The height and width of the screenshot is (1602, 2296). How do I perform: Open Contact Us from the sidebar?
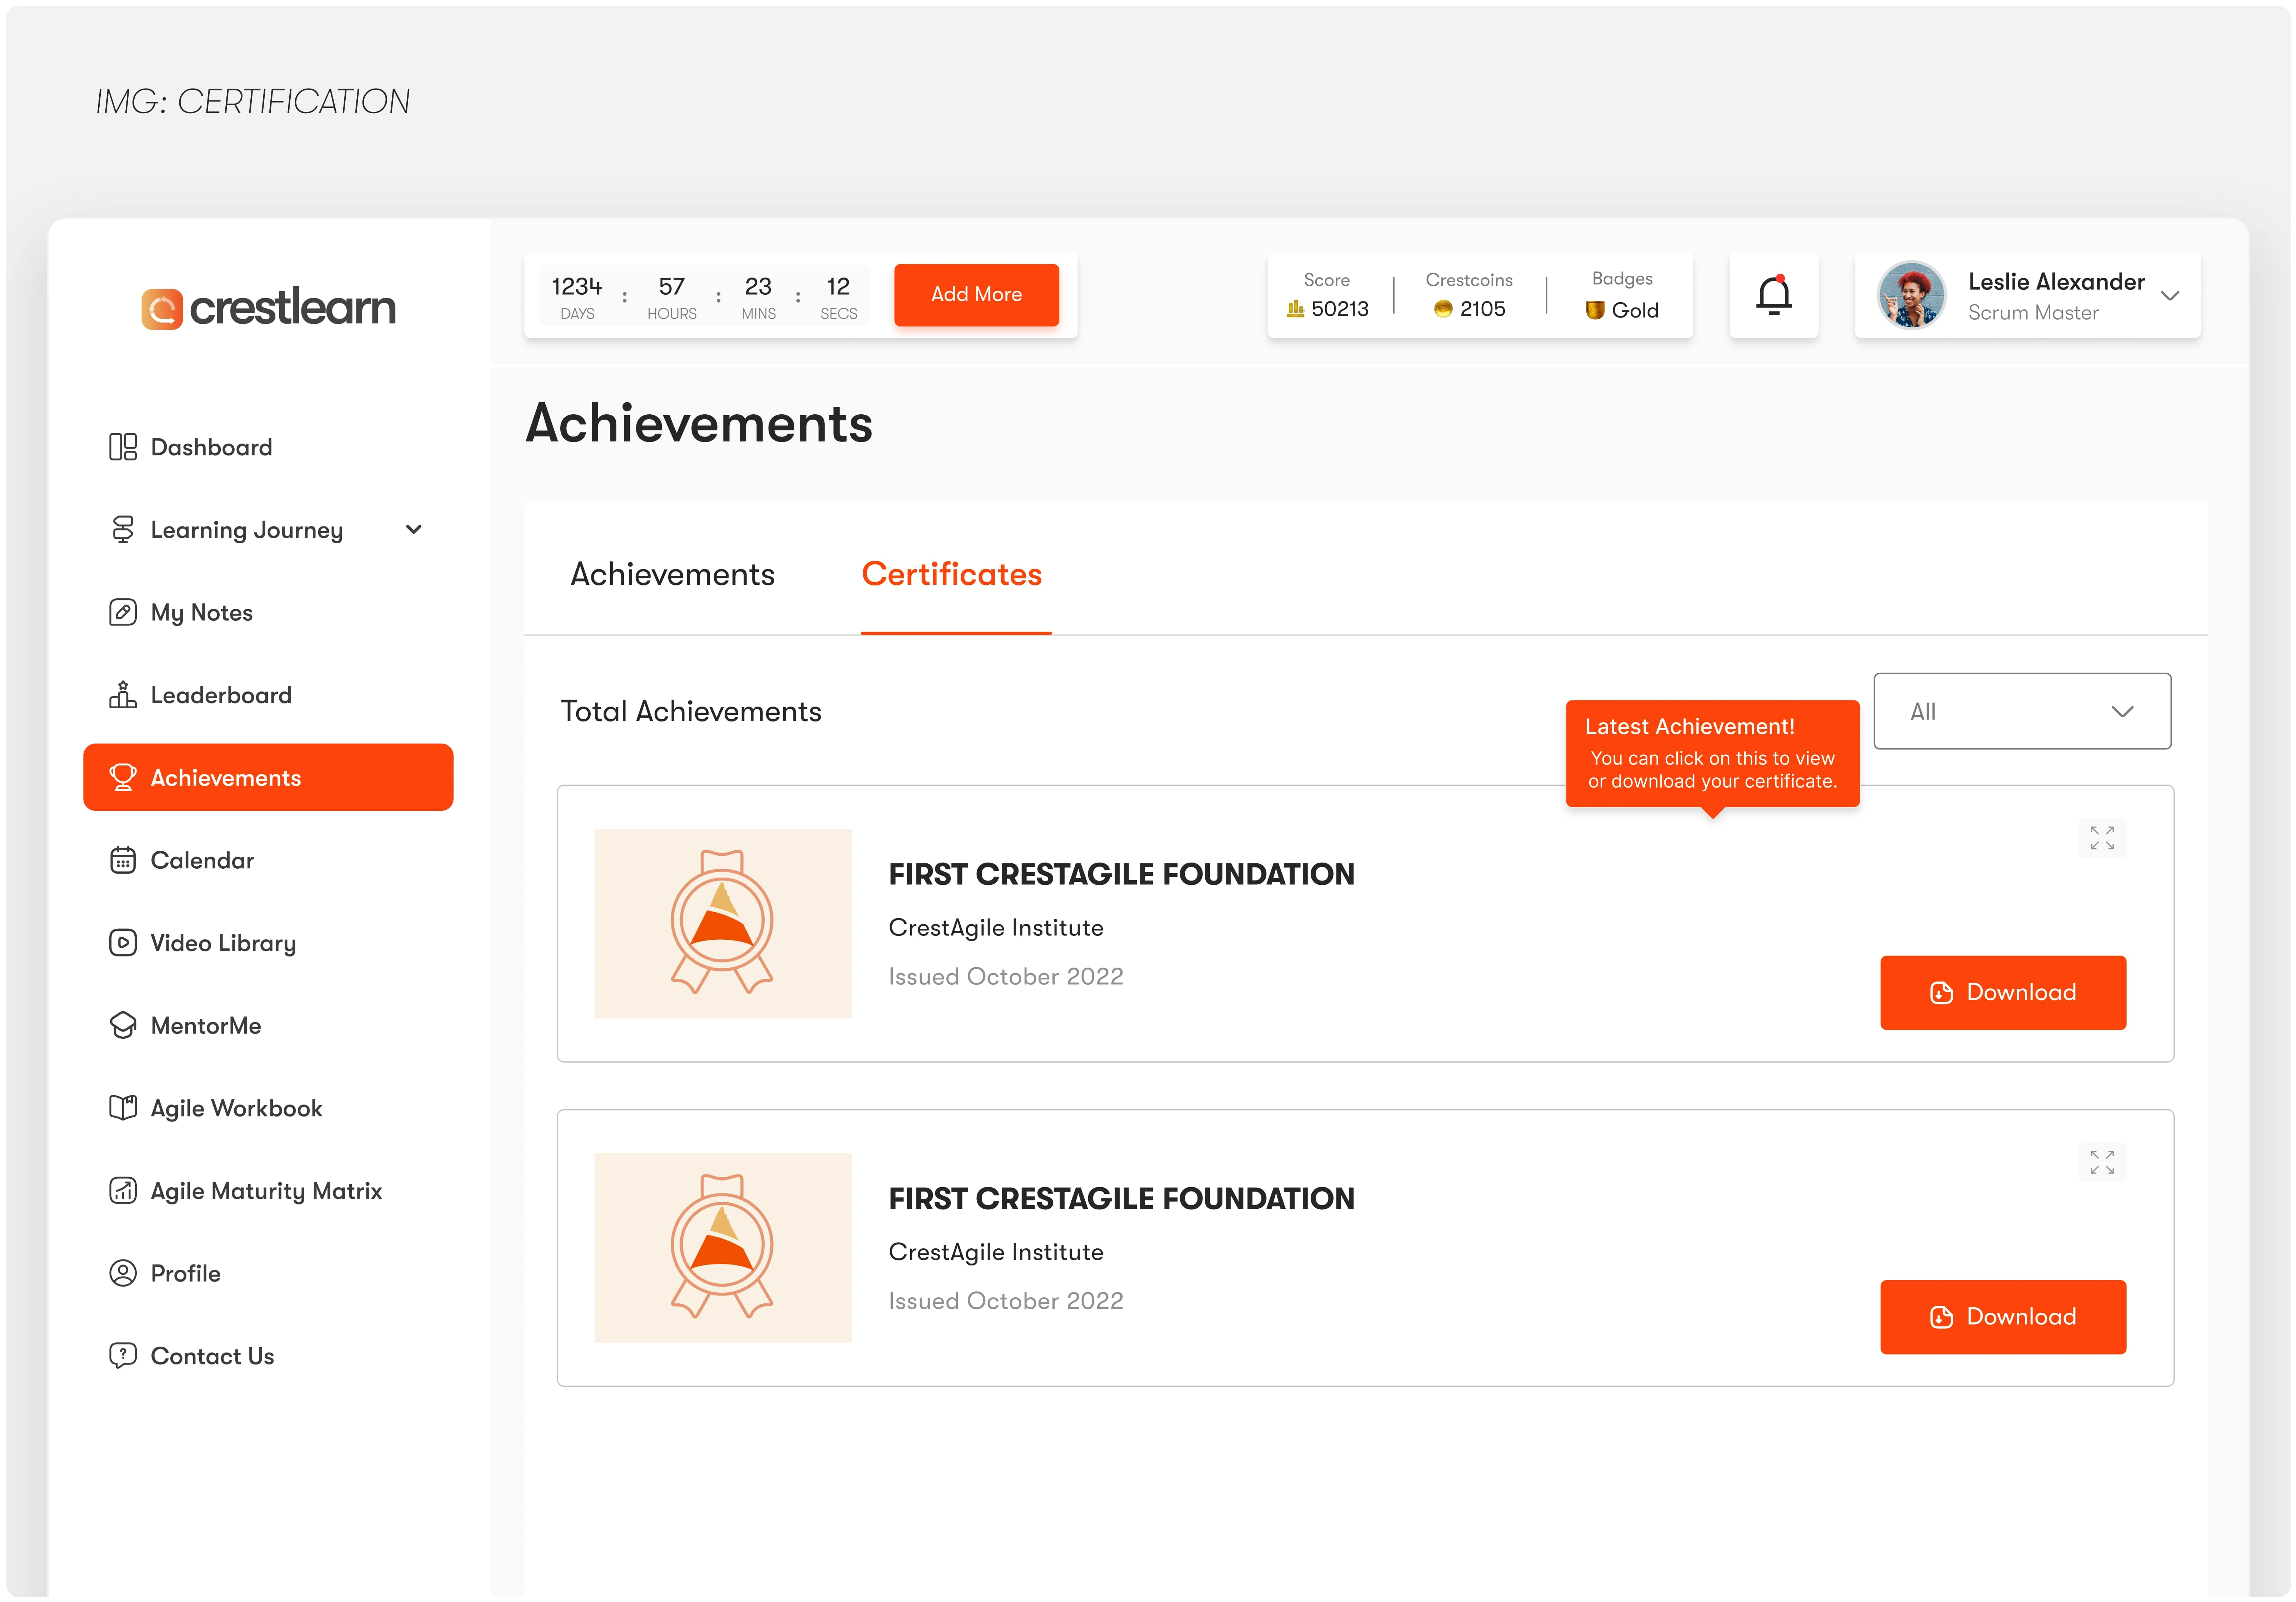tap(268, 1356)
